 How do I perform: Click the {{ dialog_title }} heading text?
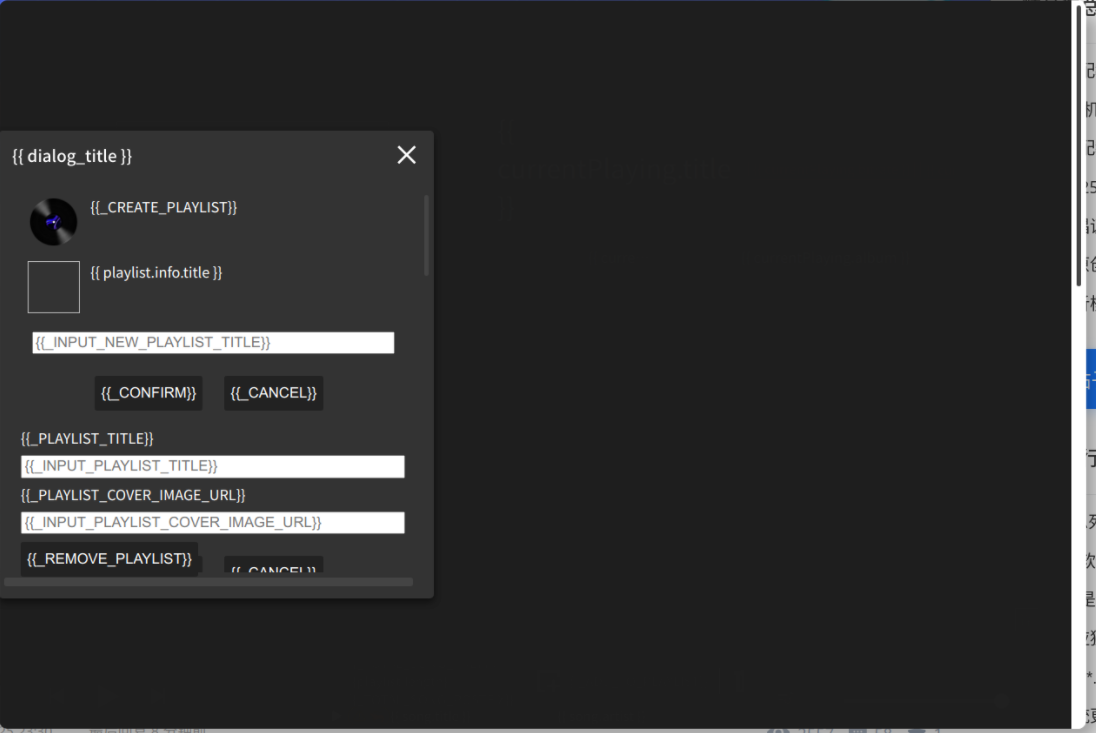tap(72, 156)
